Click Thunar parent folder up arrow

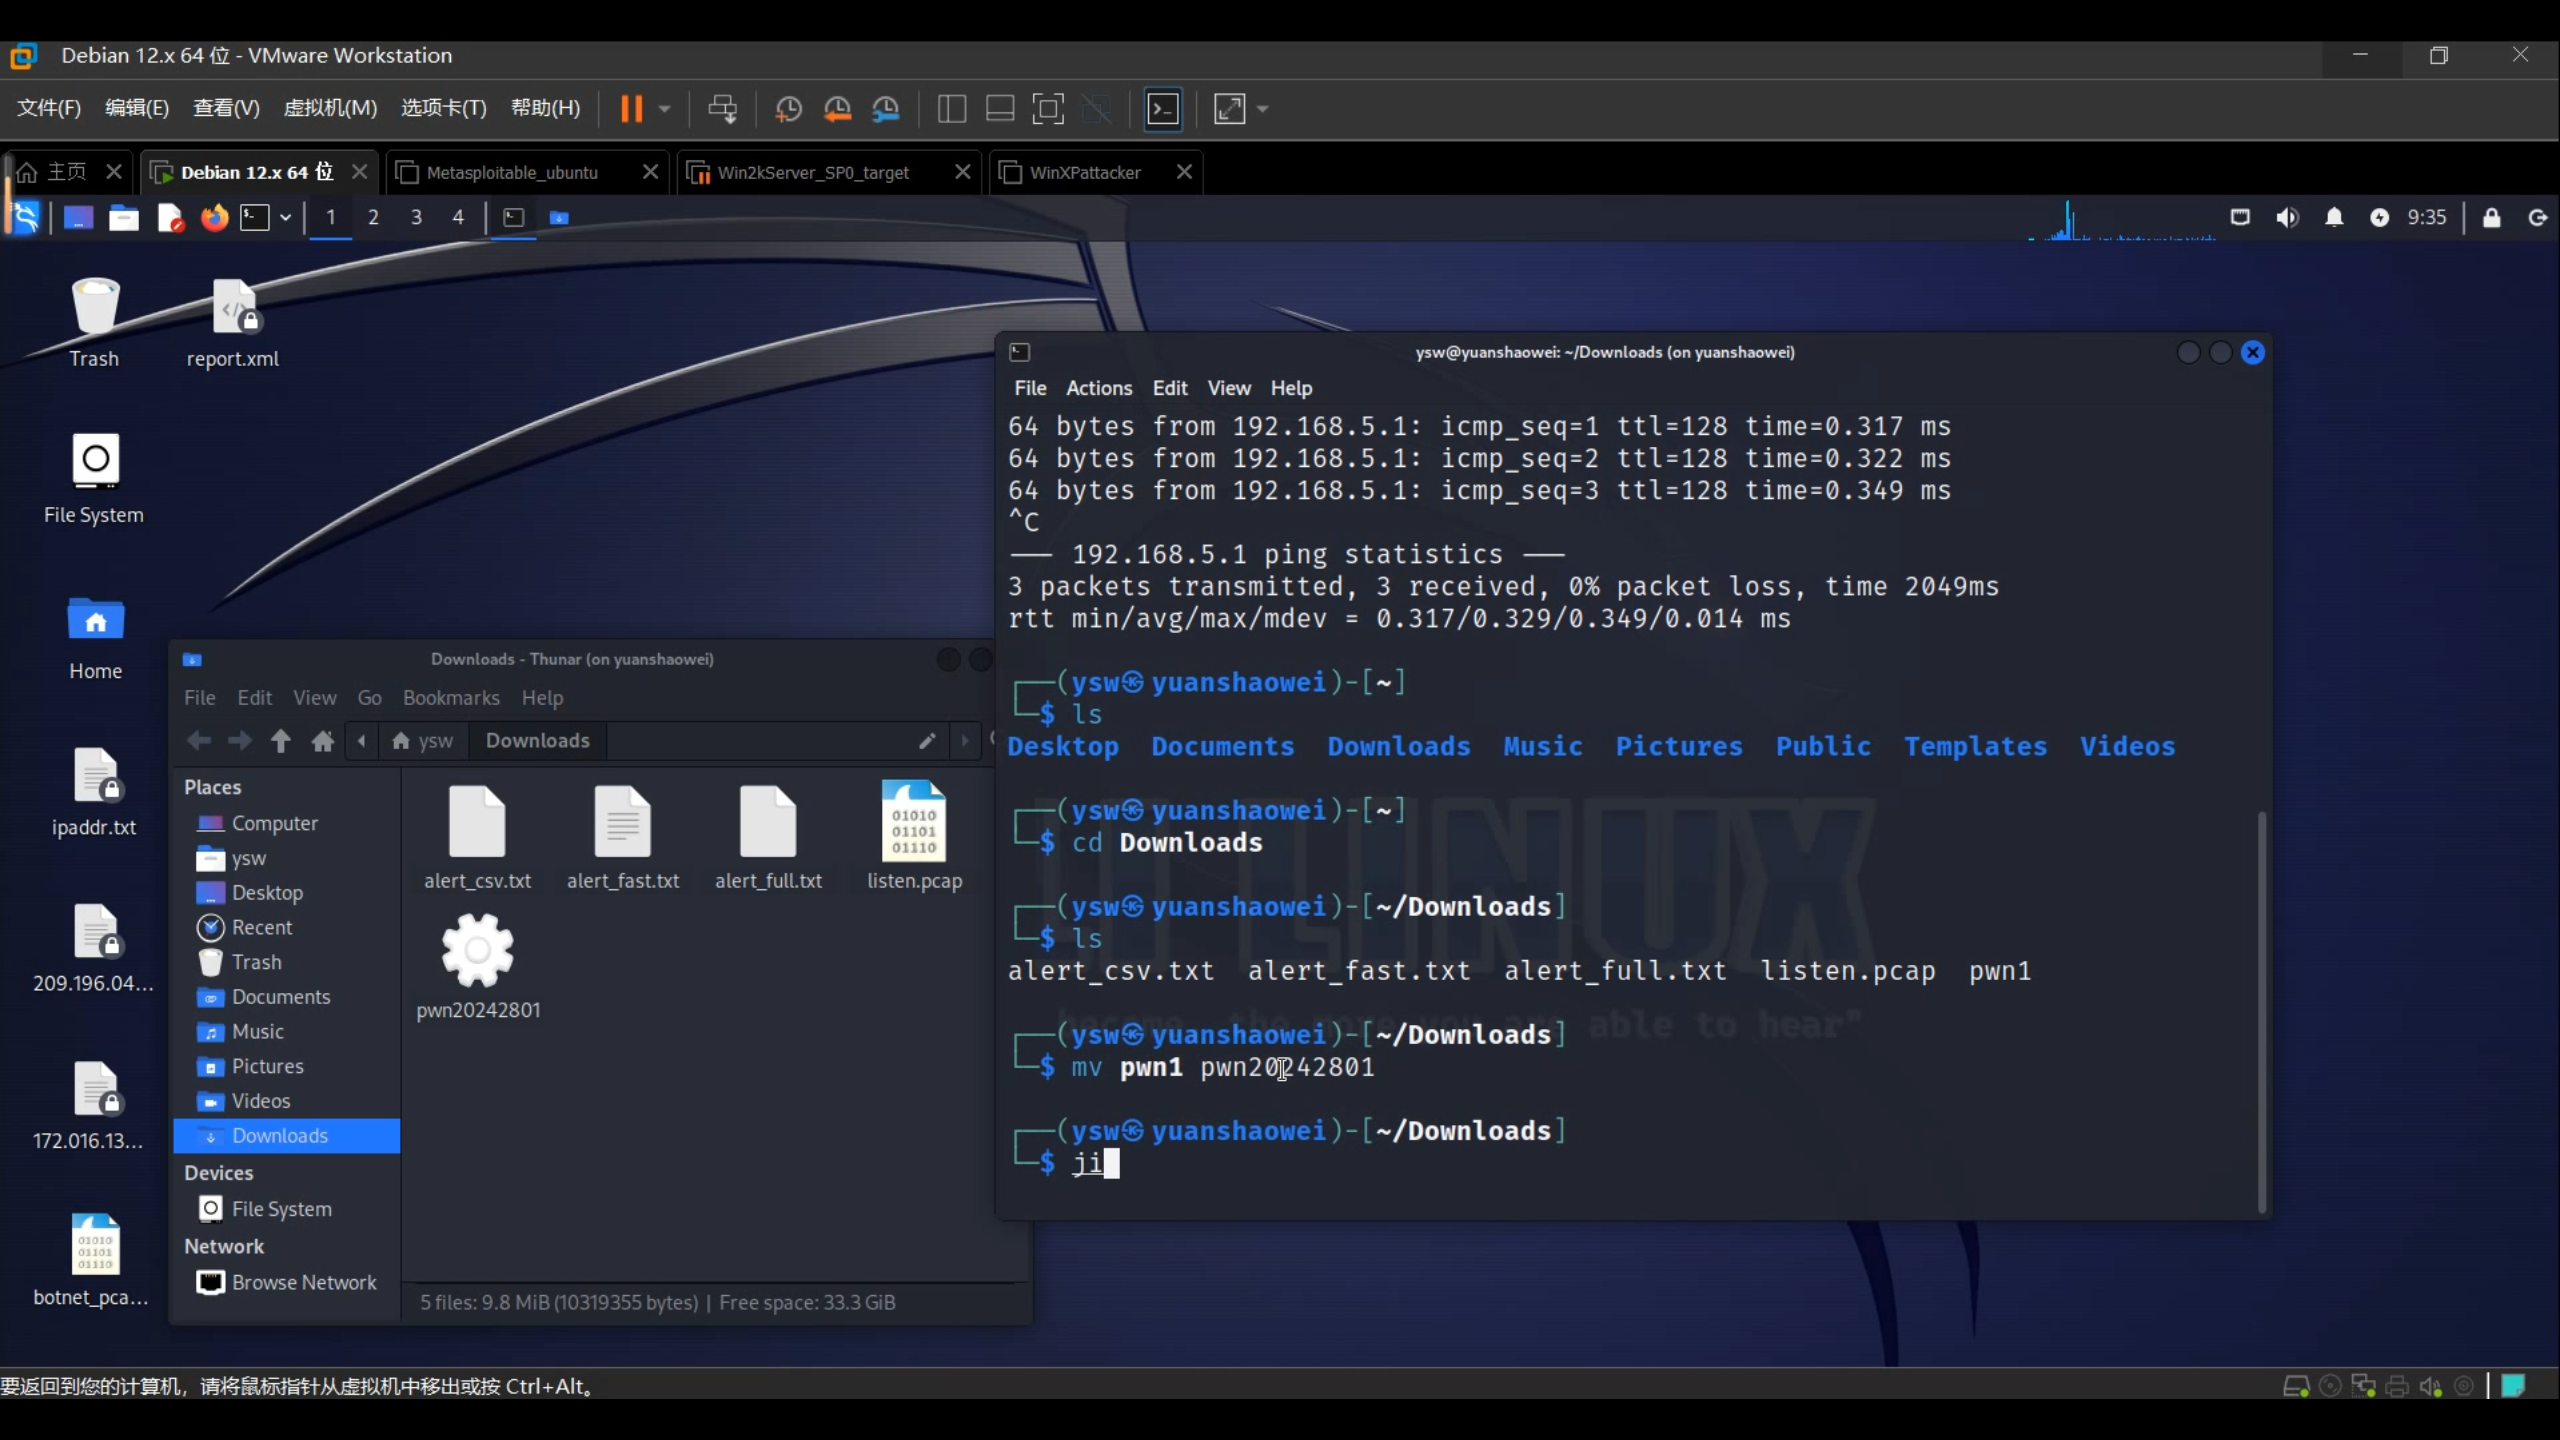point(281,741)
